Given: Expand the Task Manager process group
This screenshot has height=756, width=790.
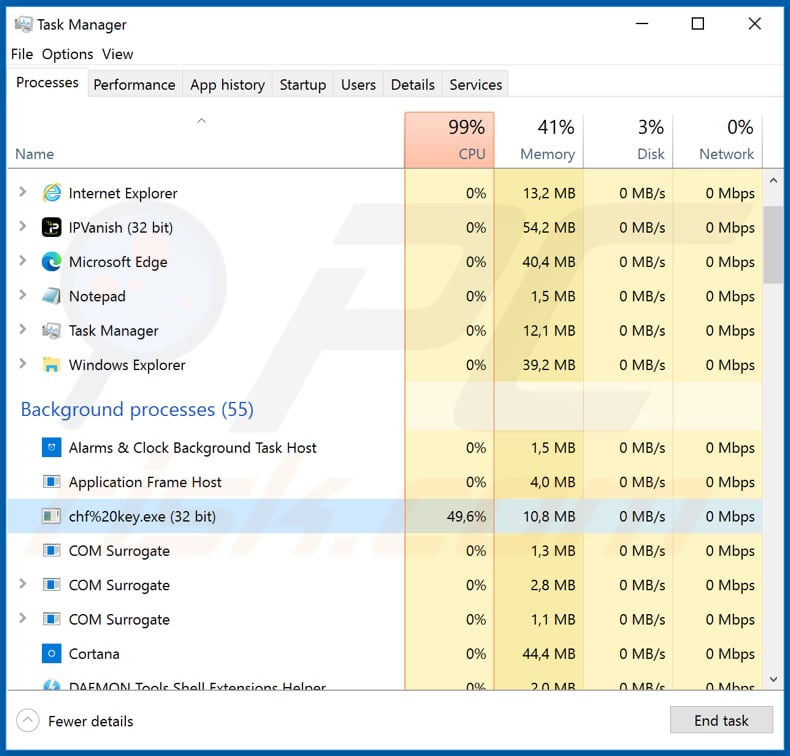Looking at the screenshot, I should tap(23, 331).
